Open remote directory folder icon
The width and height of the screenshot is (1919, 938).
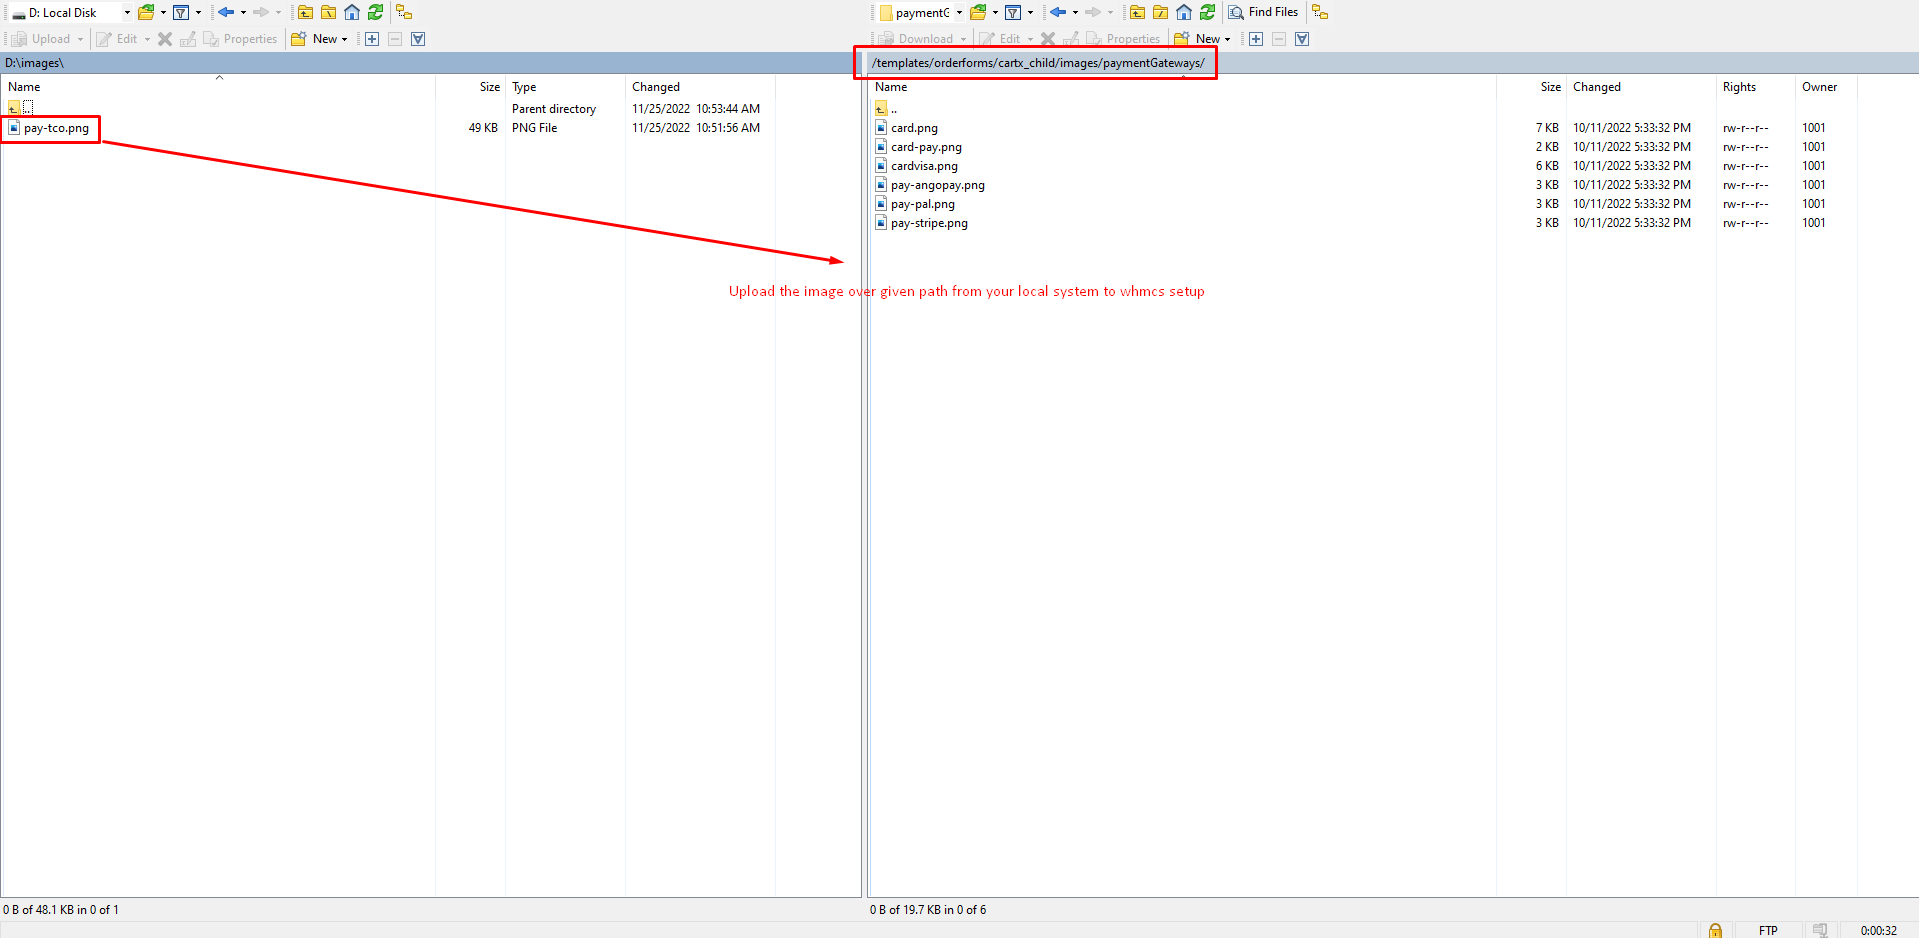coord(978,13)
